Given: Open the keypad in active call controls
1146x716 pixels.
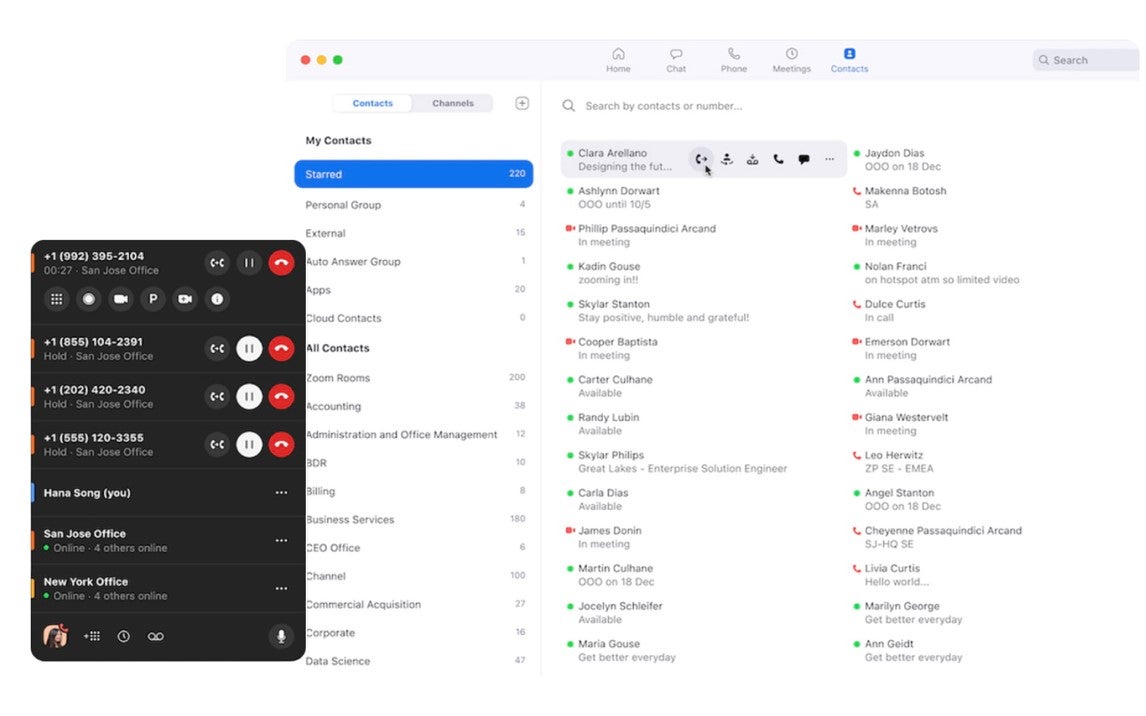Looking at the screenshot, I should 56,299.
